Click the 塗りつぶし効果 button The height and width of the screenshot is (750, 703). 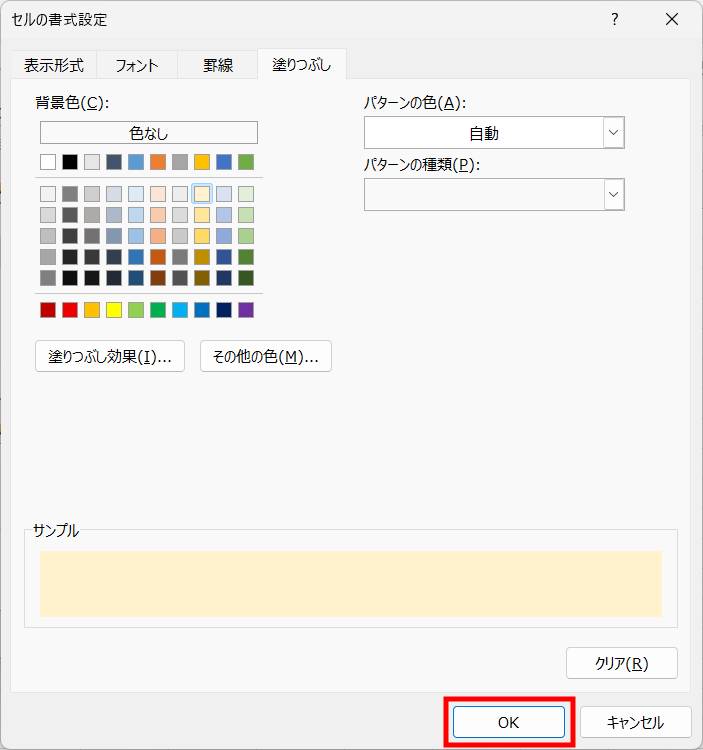(x=110, y=356)
